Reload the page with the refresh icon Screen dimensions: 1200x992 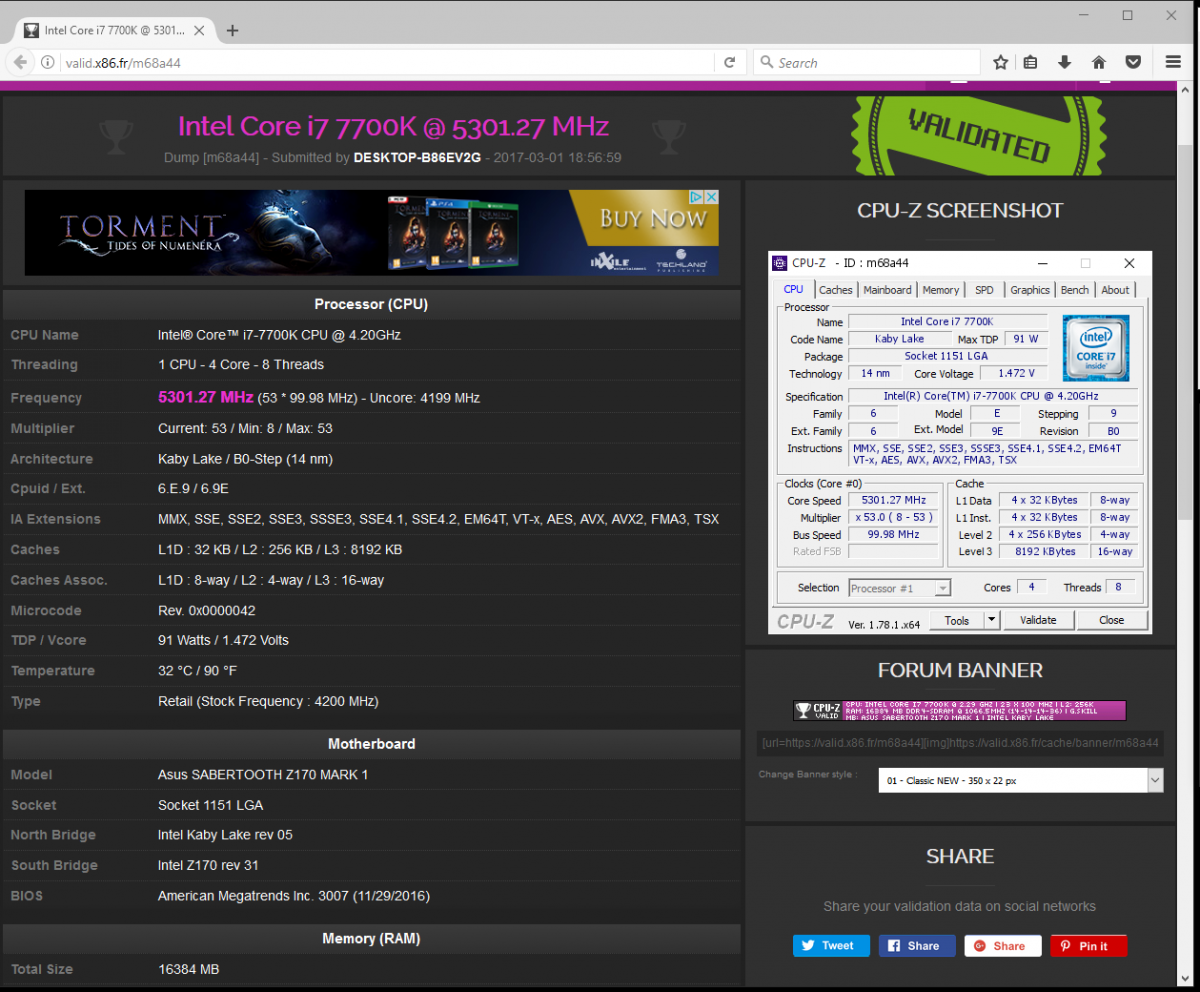(730, 62)
